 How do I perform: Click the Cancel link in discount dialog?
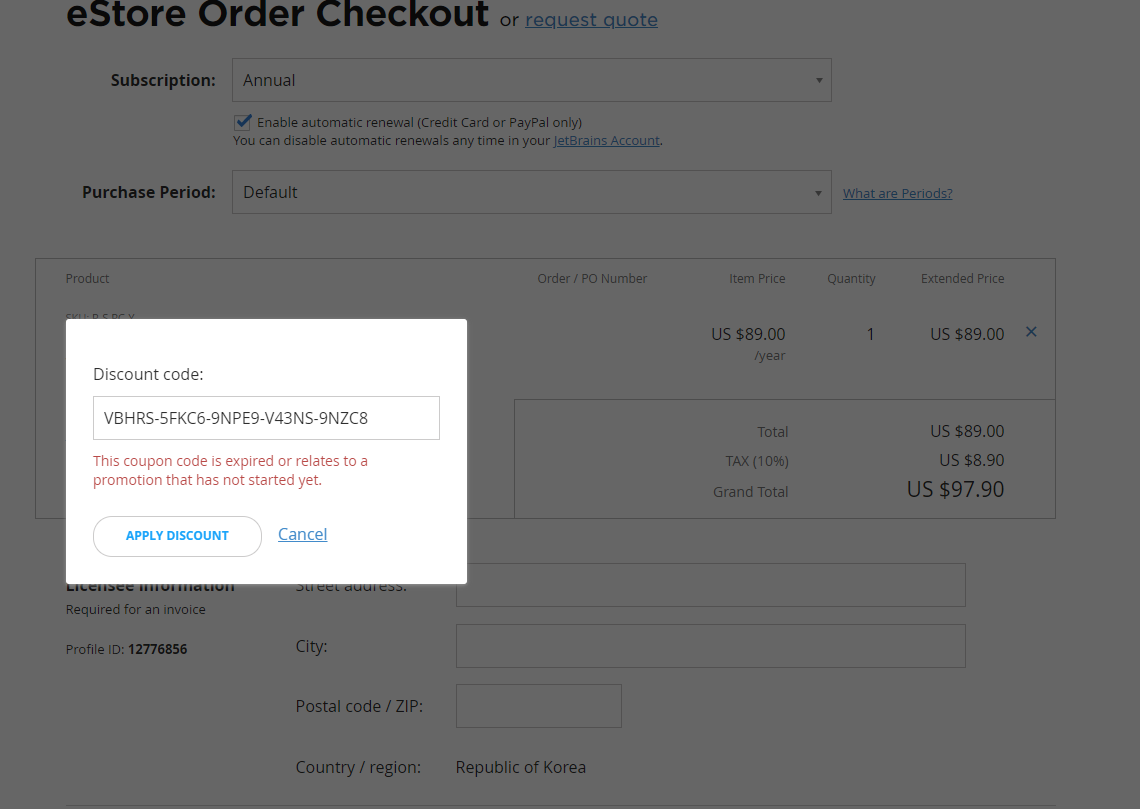[302, 534]
